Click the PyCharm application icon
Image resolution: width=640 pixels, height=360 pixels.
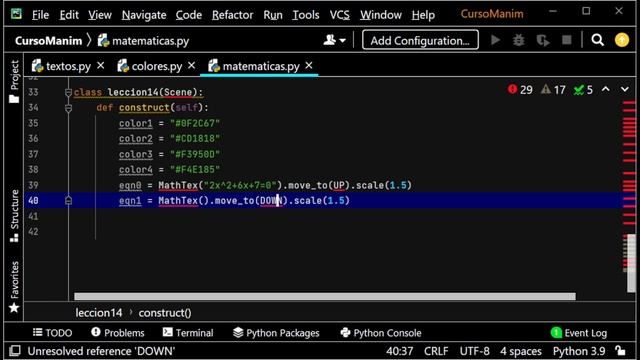tap(16, 14)
